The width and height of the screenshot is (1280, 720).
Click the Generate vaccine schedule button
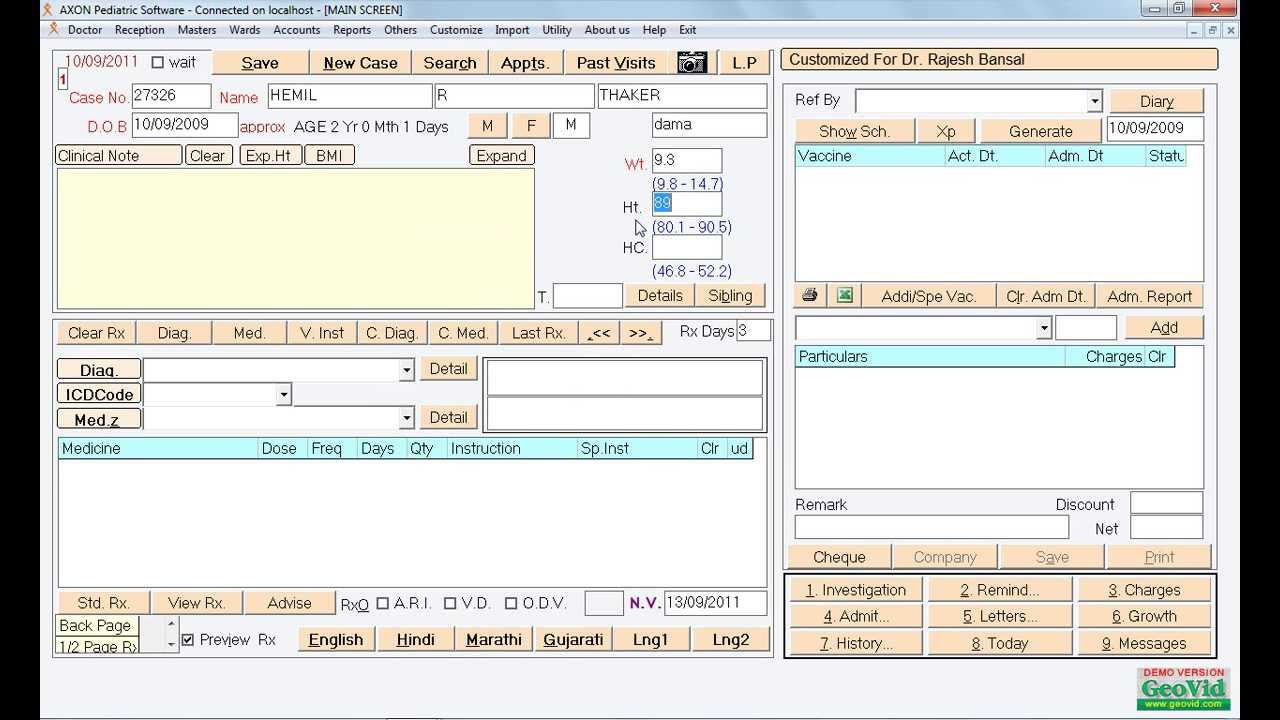tap(1040, 131)
